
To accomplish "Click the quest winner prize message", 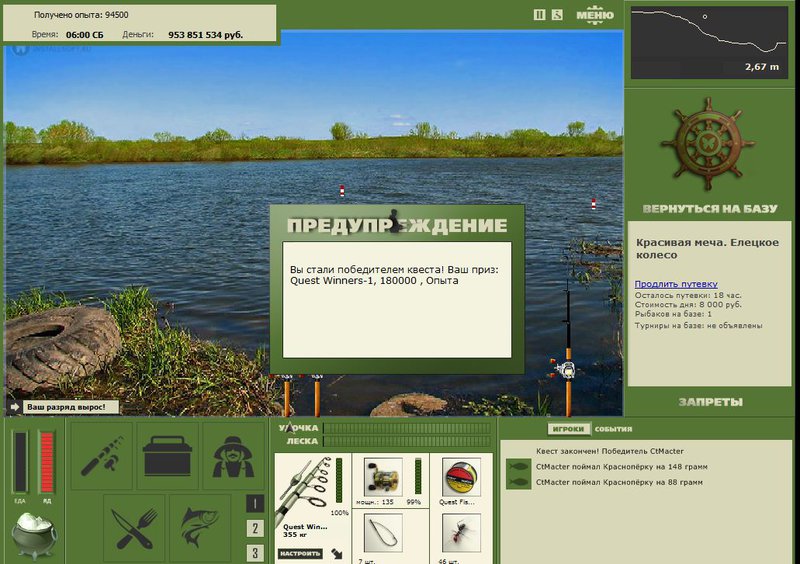I will (394, 275).
